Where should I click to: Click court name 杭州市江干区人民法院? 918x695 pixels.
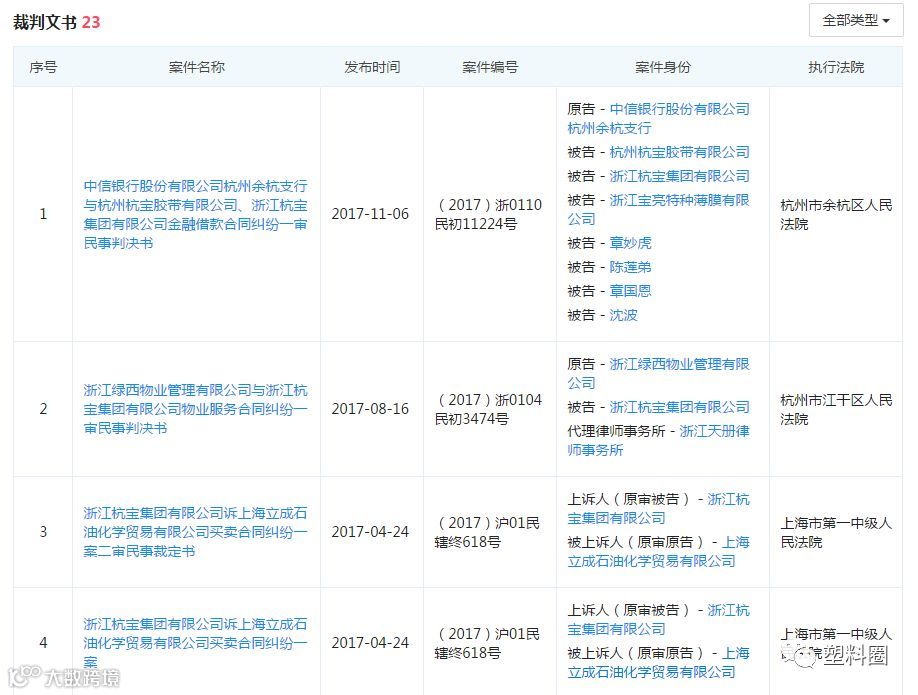[836, 409]
